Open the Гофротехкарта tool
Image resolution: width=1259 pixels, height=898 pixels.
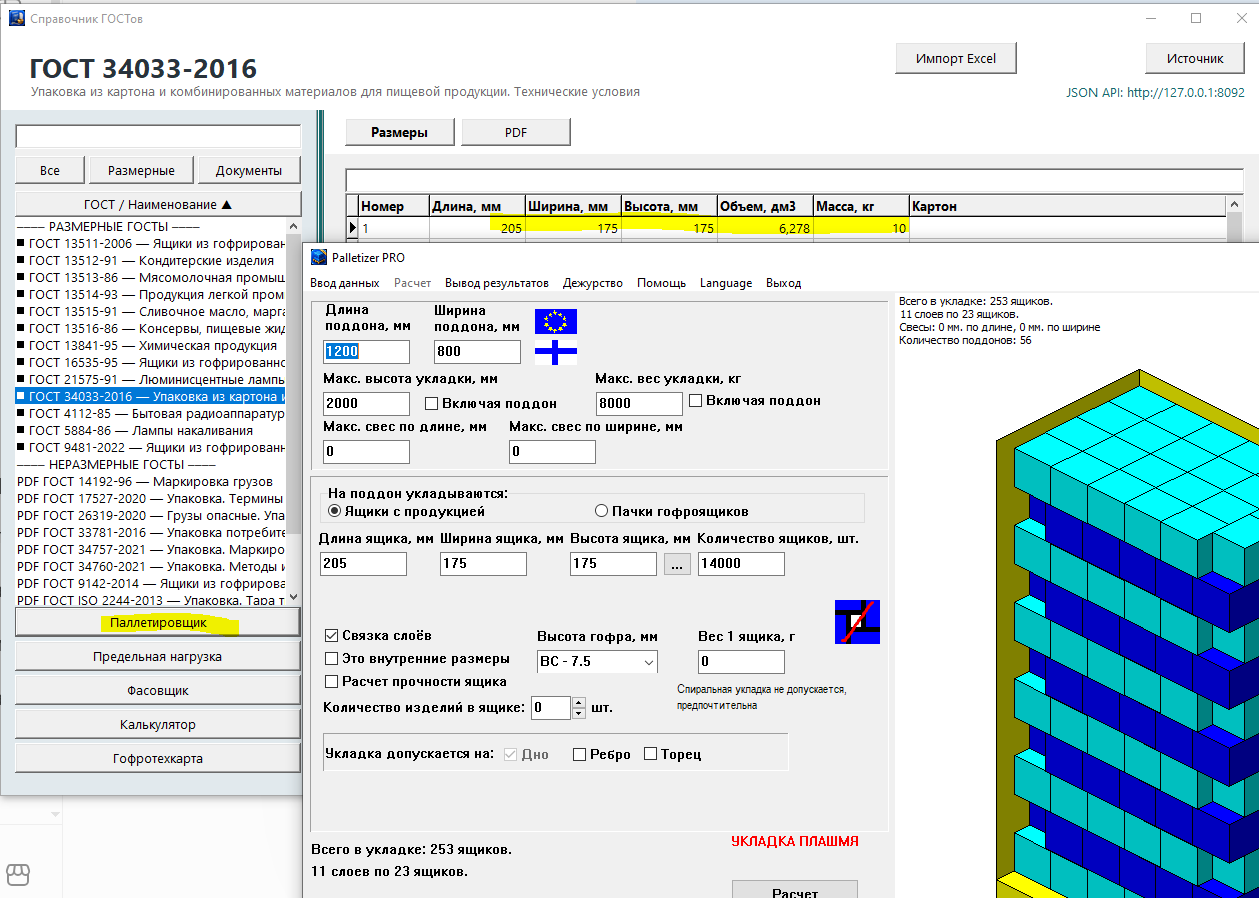(x=158, y=758)
